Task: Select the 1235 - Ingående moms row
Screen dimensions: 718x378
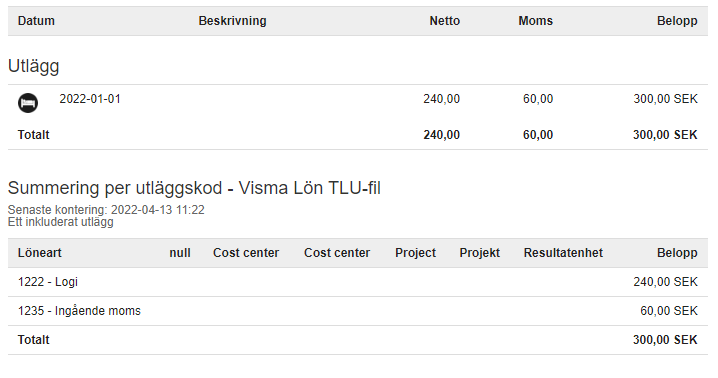Action: click(358, 311)
